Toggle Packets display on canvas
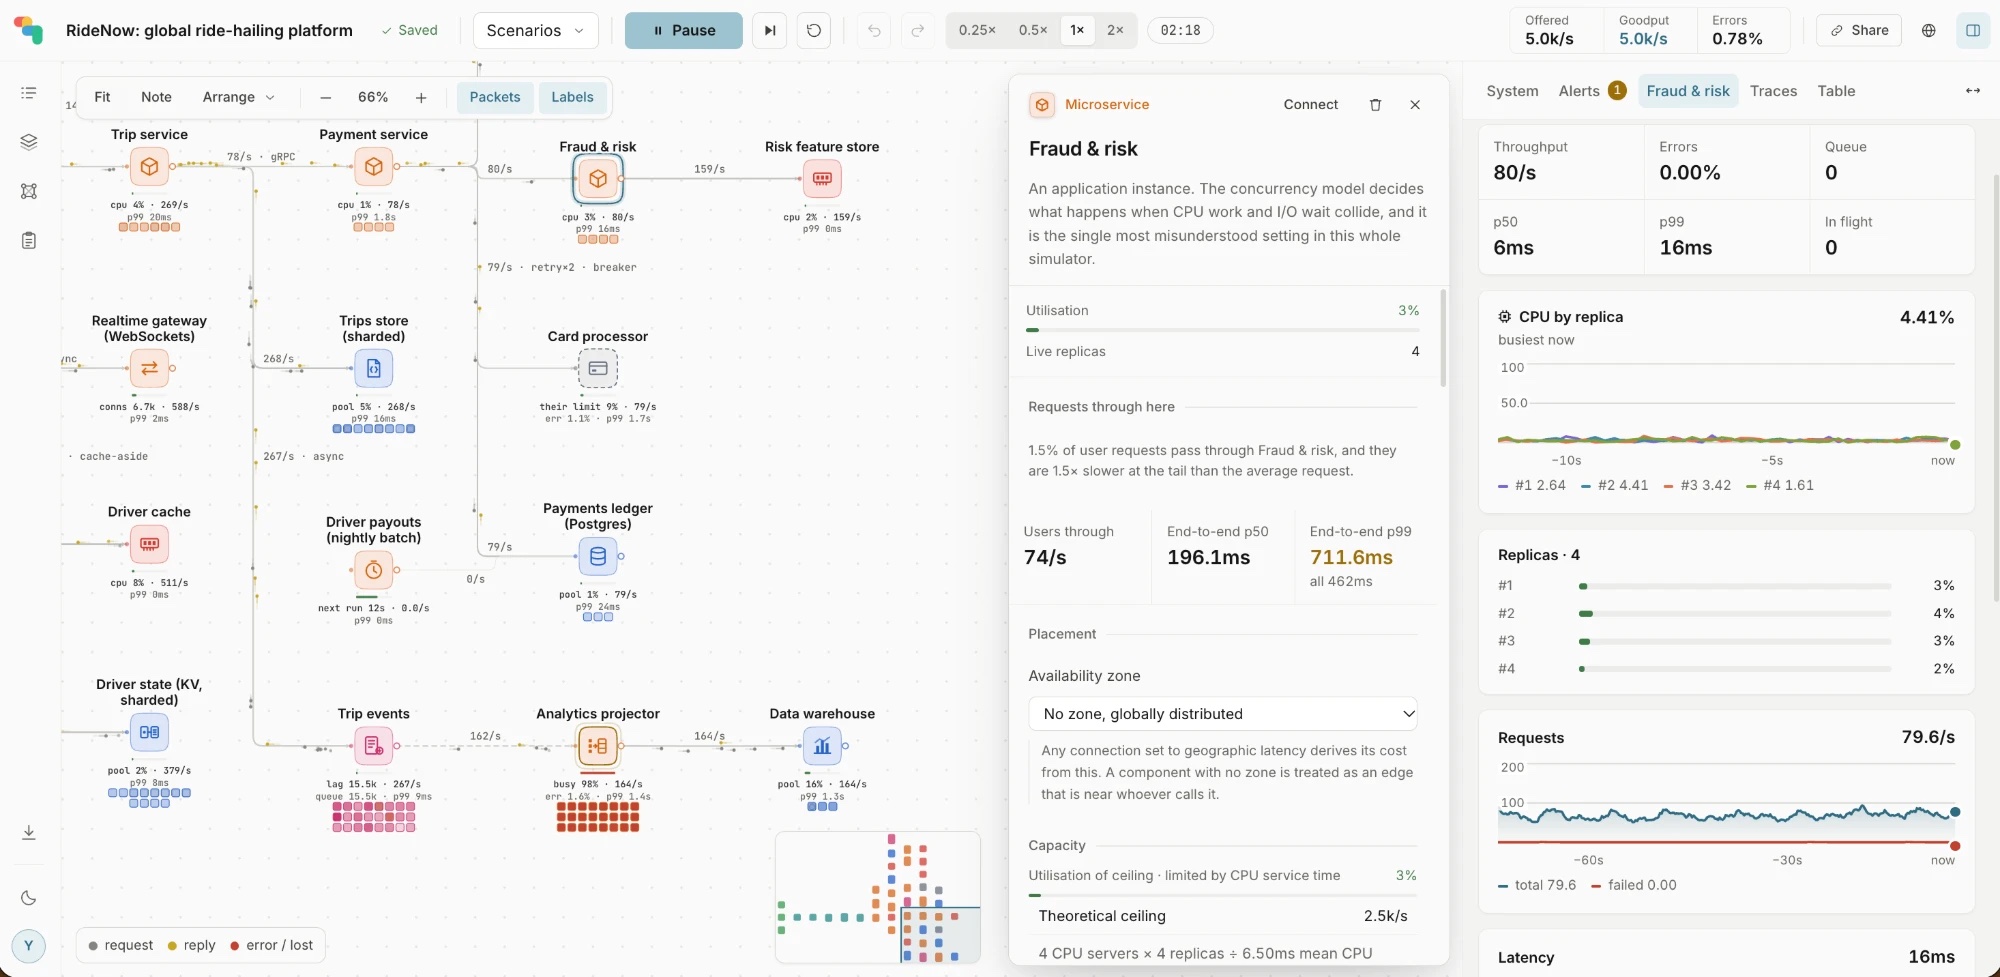 (x=495, y=97)
